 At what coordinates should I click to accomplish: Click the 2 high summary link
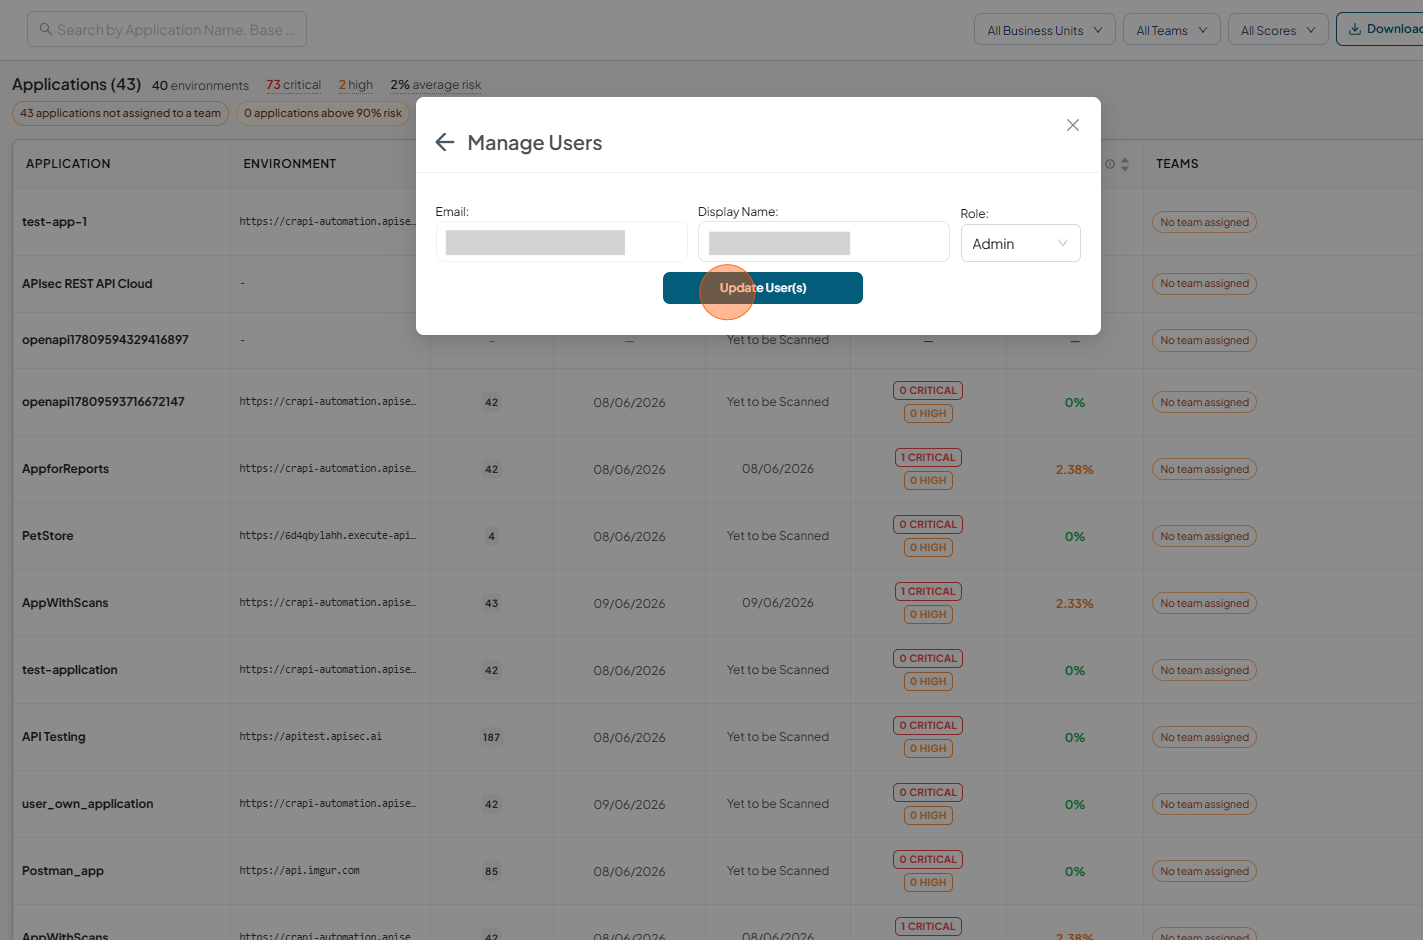(356, 85)
